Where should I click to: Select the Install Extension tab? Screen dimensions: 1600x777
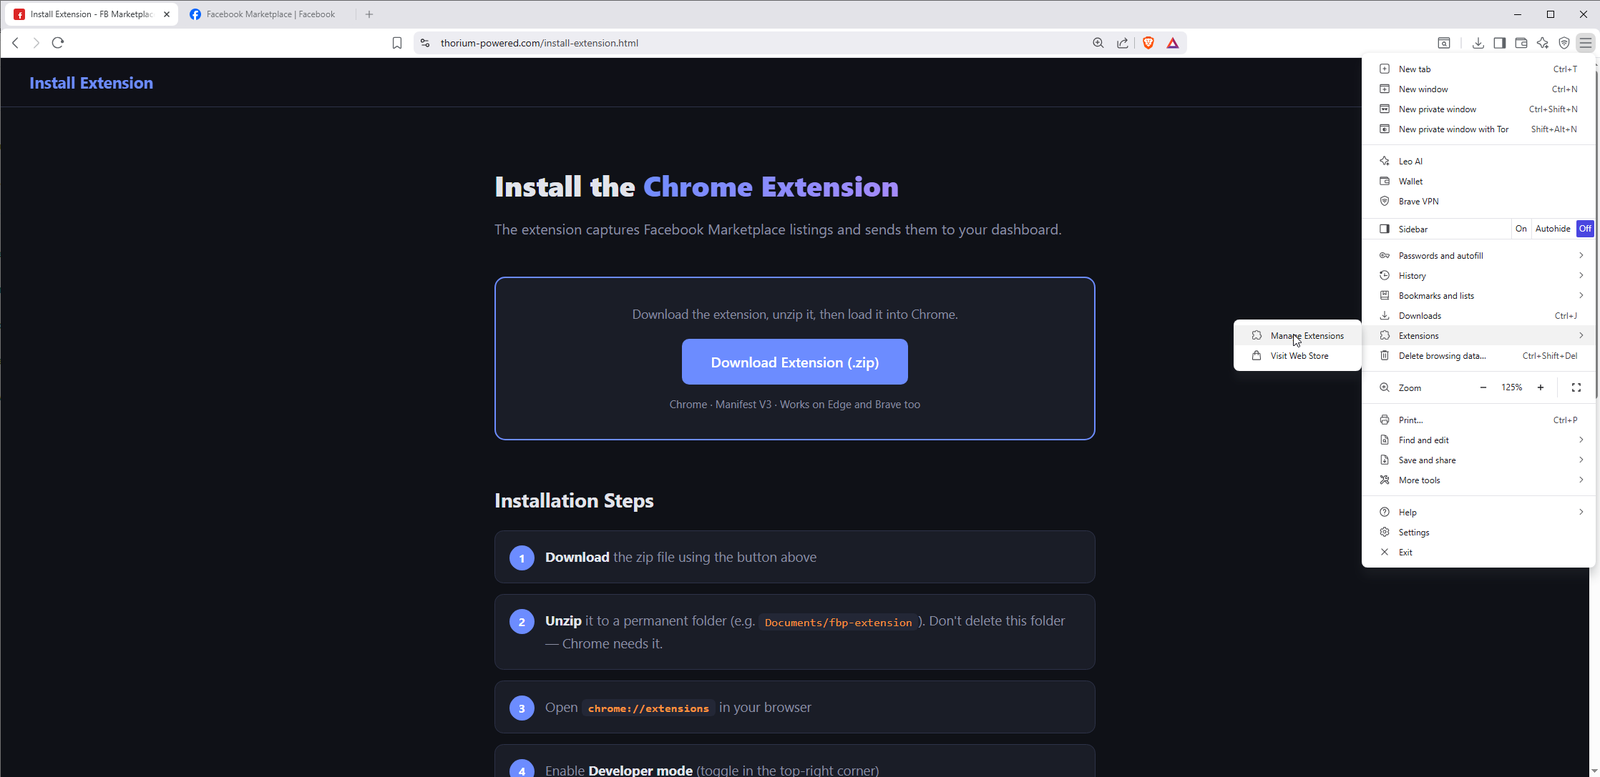[90, 14]
